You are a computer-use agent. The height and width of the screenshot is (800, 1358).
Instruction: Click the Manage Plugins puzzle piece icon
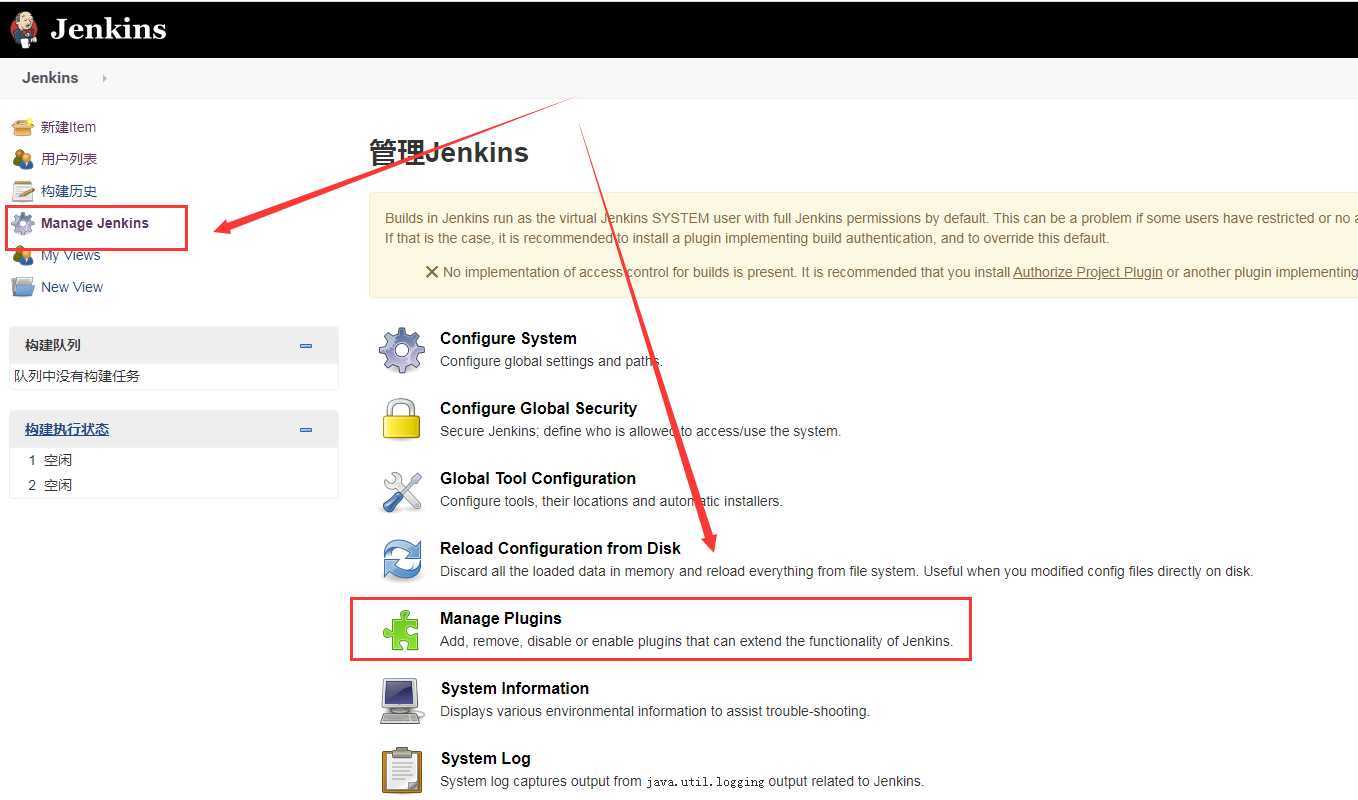[402, 630]
